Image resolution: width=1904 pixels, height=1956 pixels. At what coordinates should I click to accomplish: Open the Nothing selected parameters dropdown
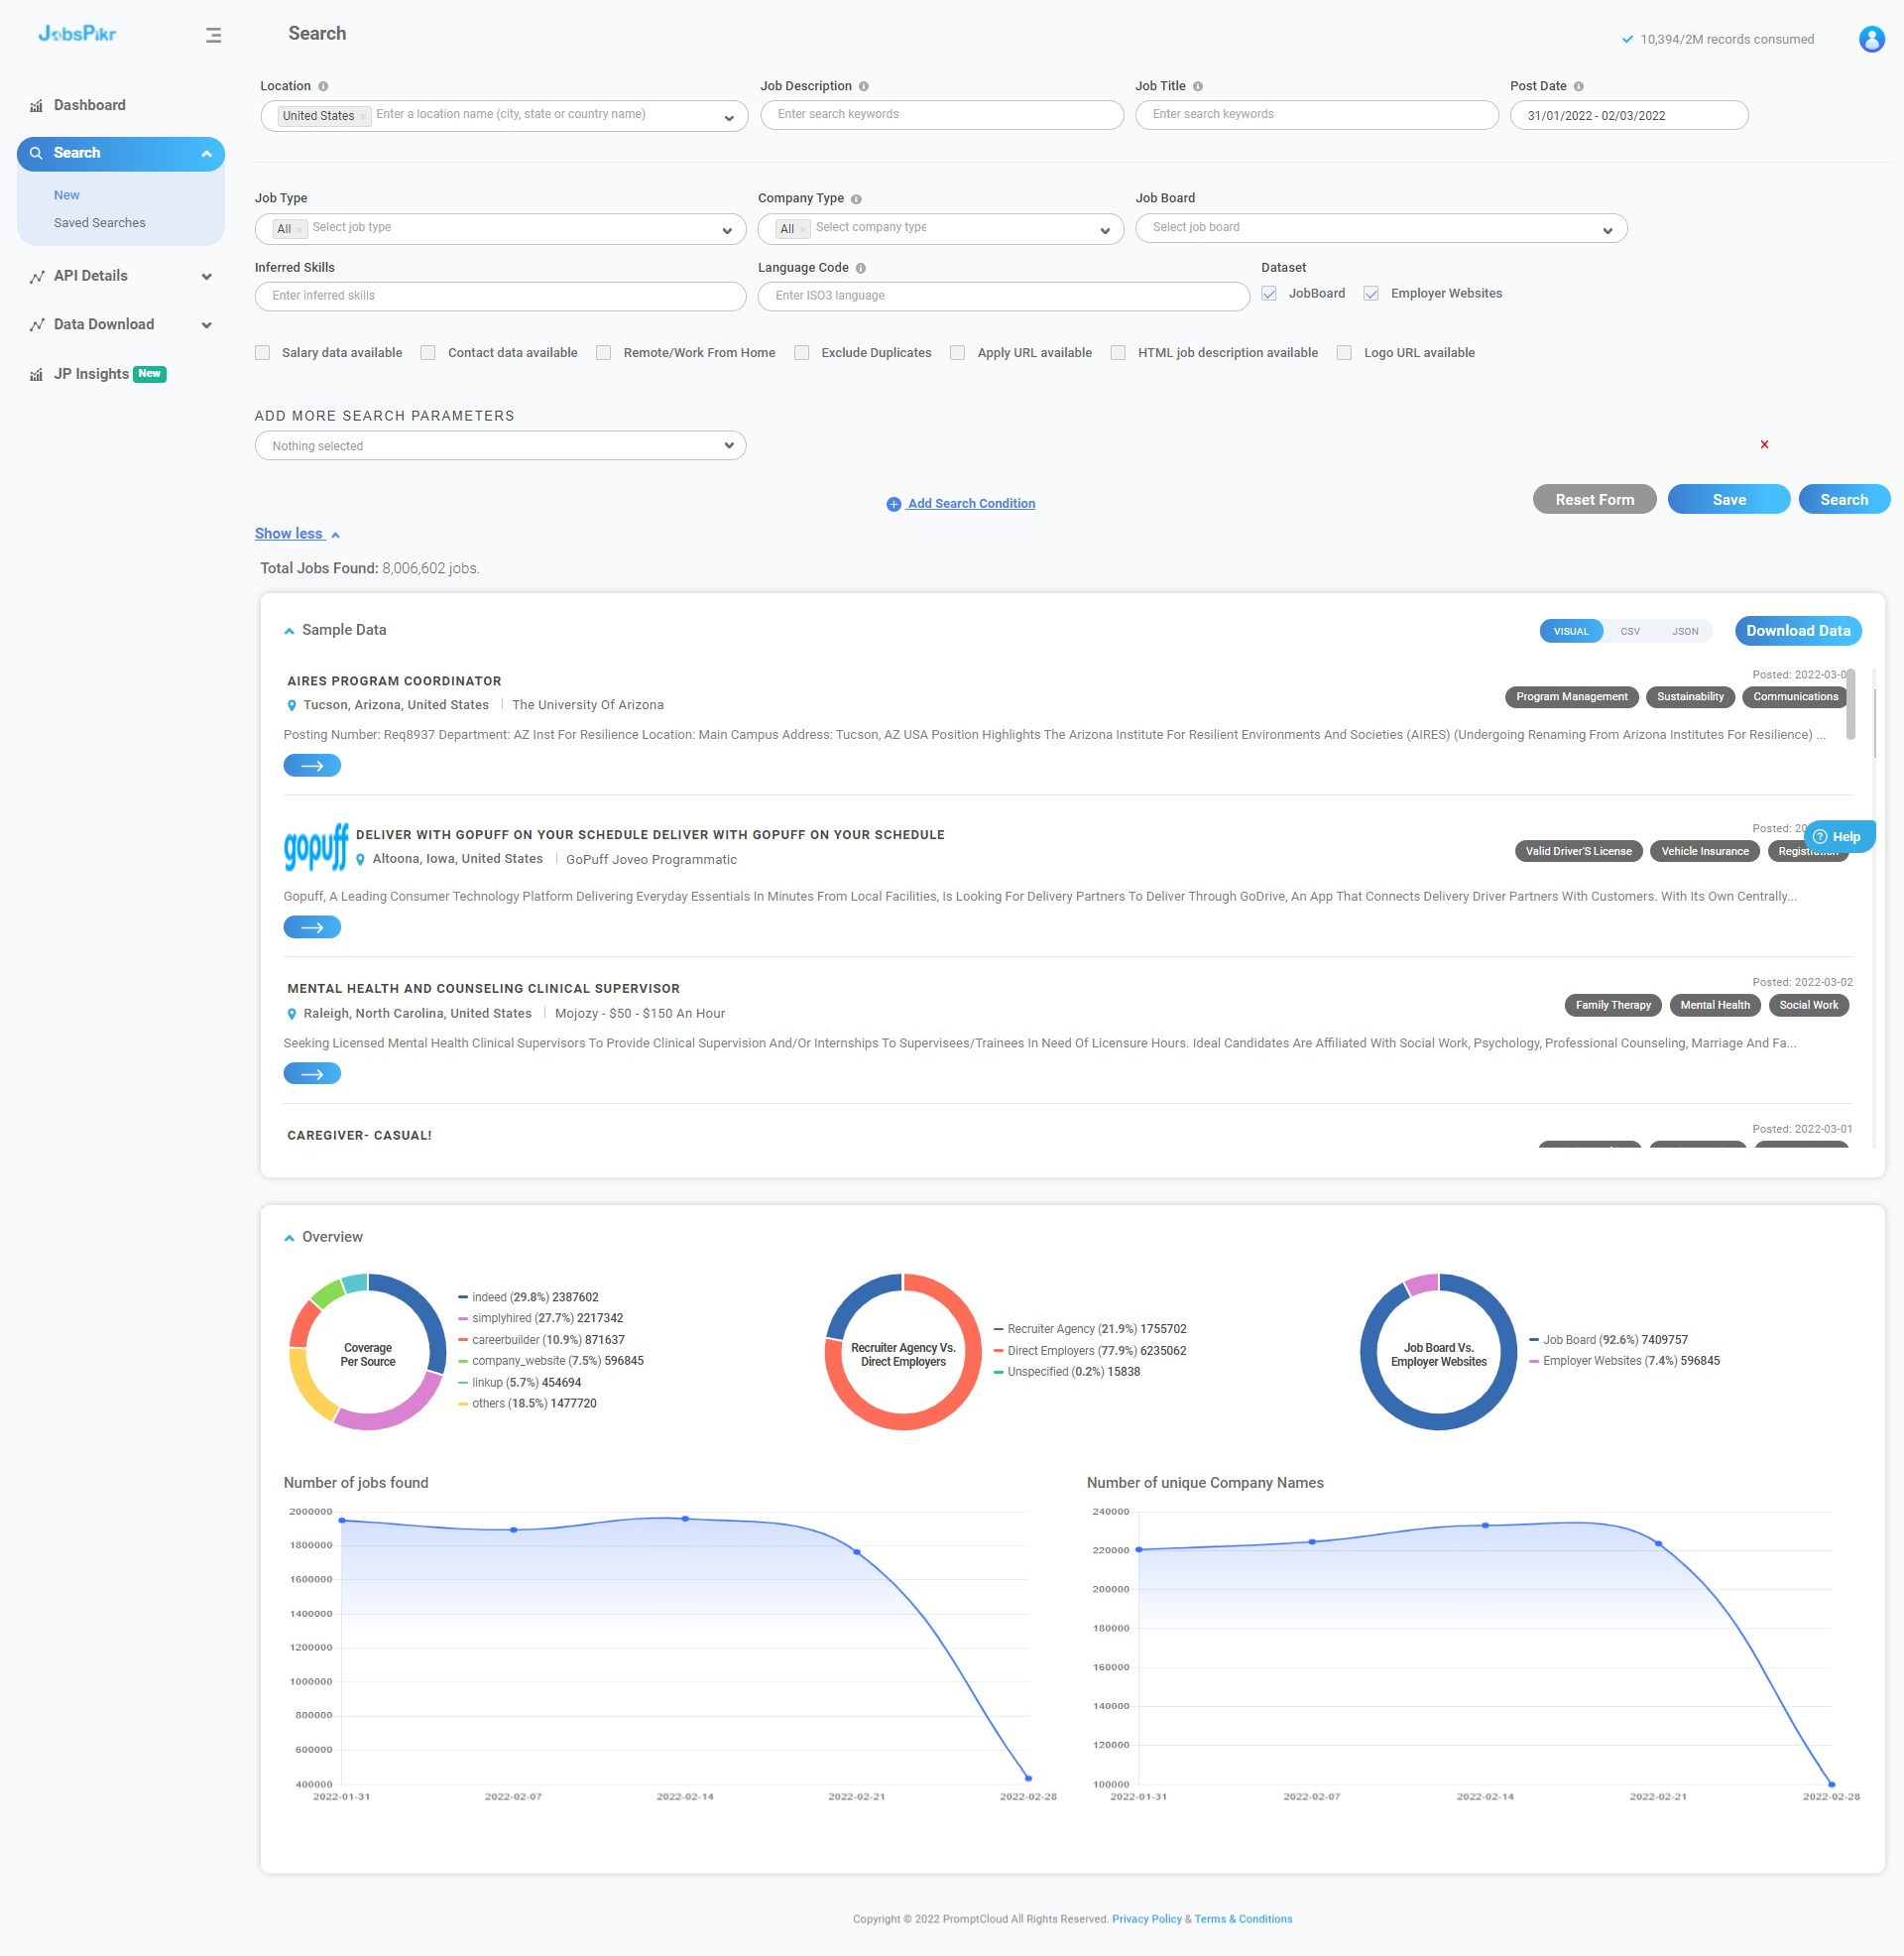point(500,445)
